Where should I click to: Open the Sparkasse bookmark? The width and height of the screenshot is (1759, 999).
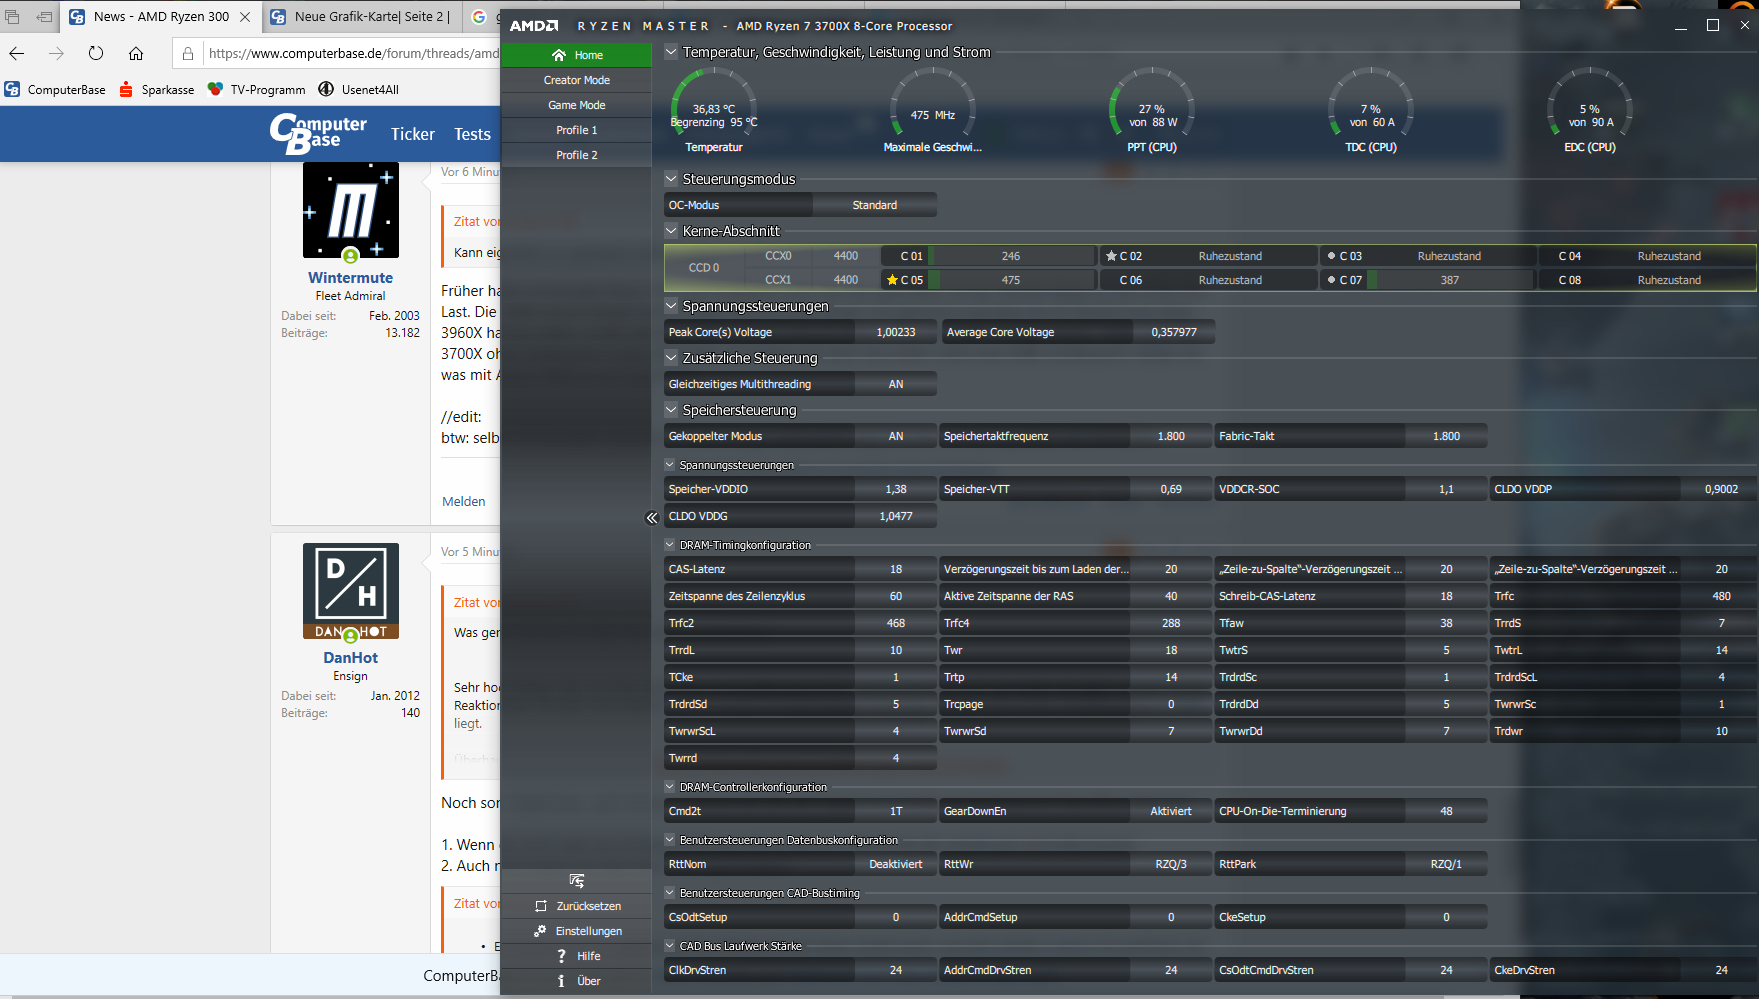(x=157, y=89)
